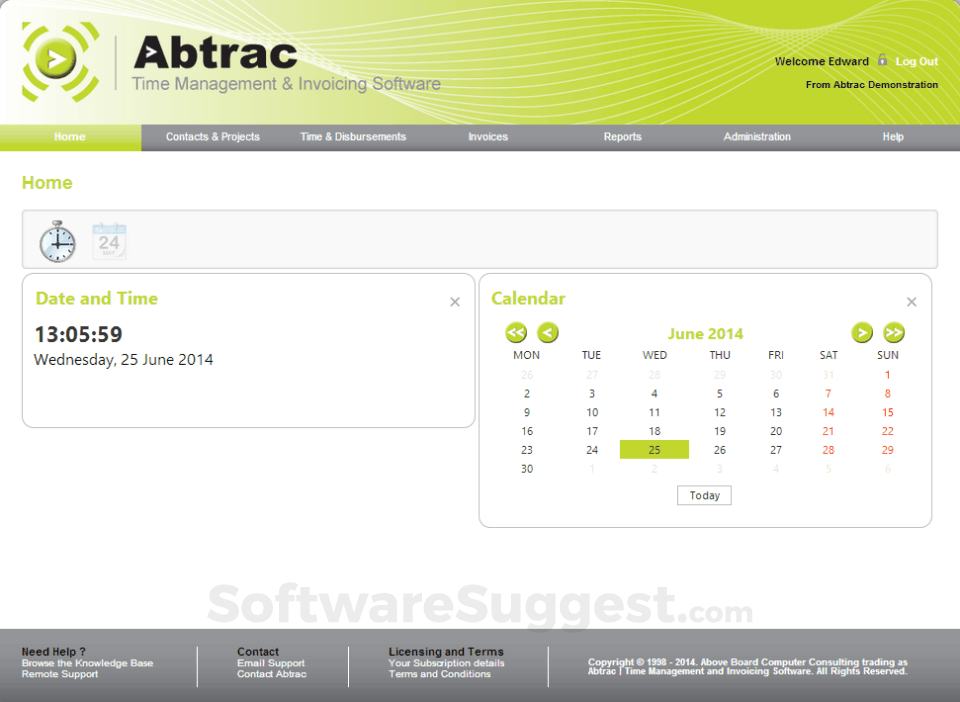Click the Today button in calendar

tap(704, 495)
